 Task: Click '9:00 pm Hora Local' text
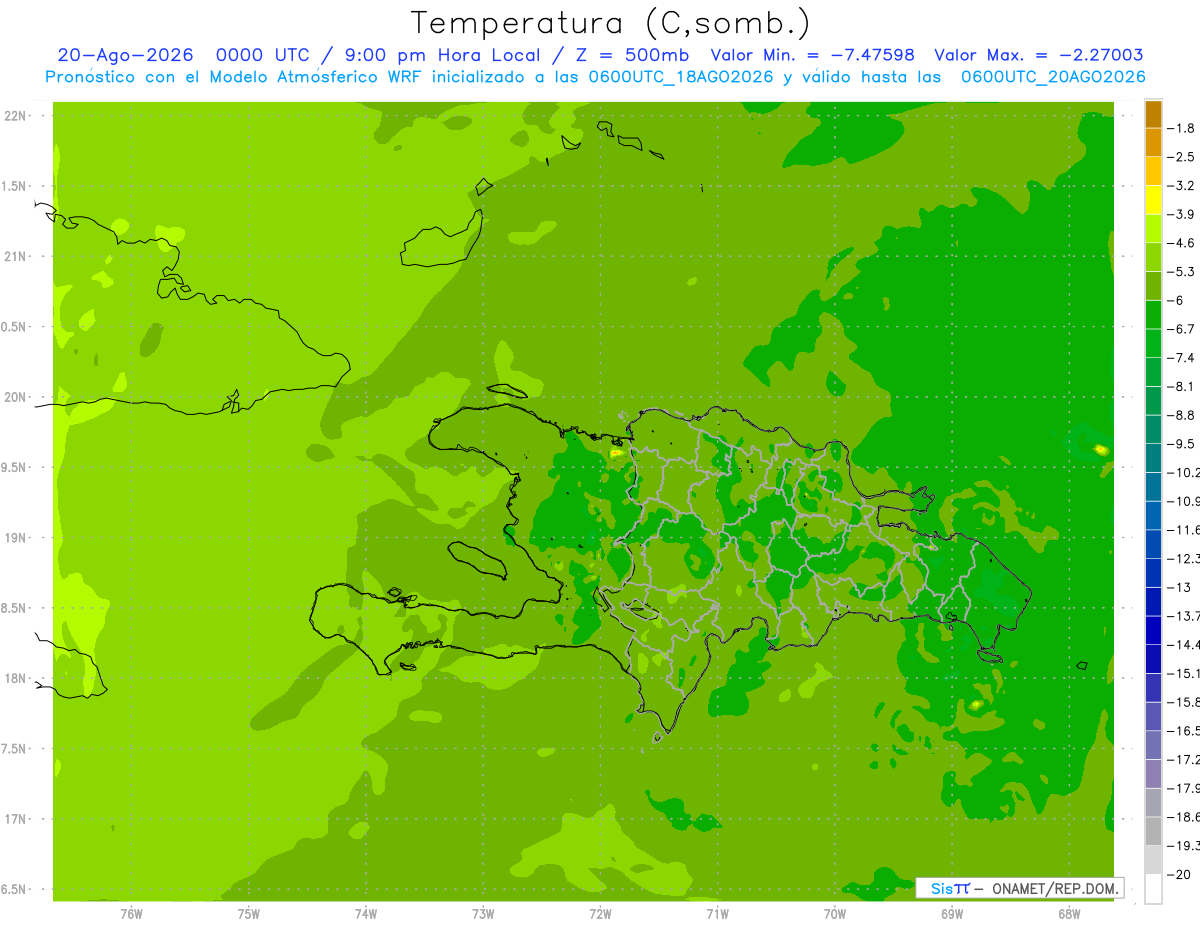pos(444,55)
